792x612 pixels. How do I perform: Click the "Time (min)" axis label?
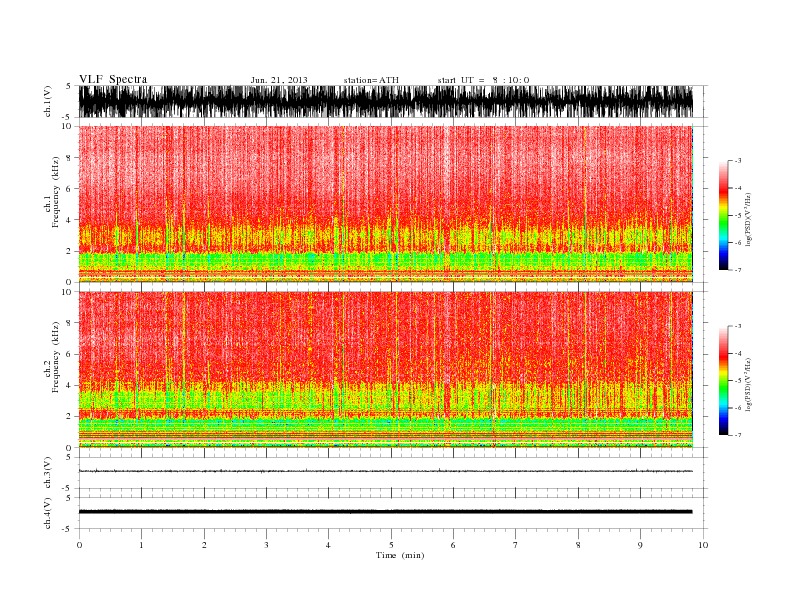[x=400, y=555]
